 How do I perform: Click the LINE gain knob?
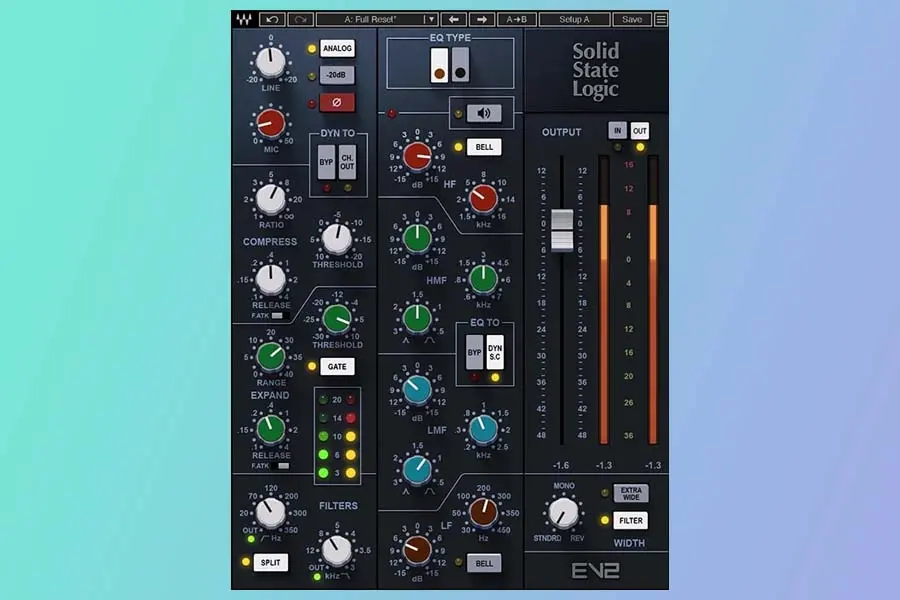click(x=270, y=62)
